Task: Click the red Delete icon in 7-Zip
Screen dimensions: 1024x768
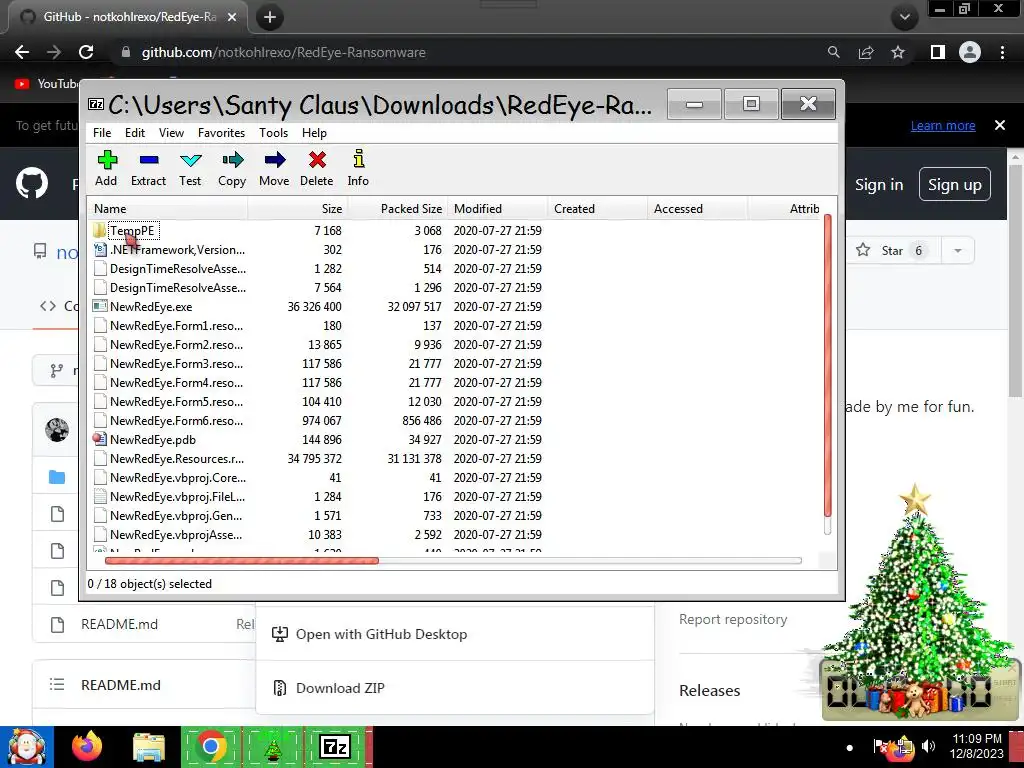Action: coord(317,168)
